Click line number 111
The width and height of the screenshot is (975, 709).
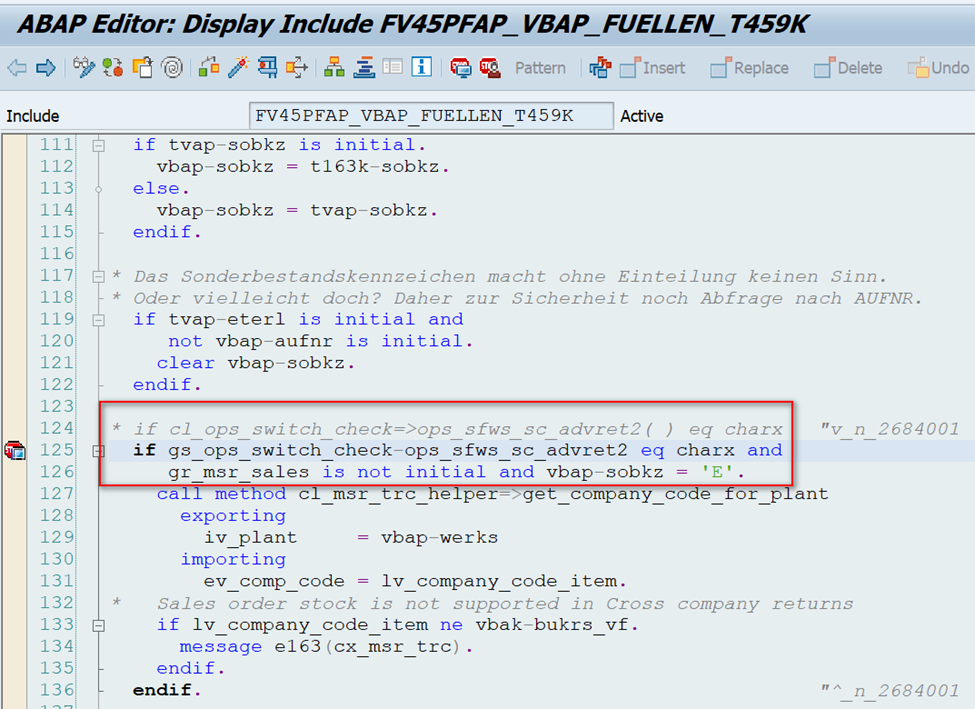click(57, 145)
